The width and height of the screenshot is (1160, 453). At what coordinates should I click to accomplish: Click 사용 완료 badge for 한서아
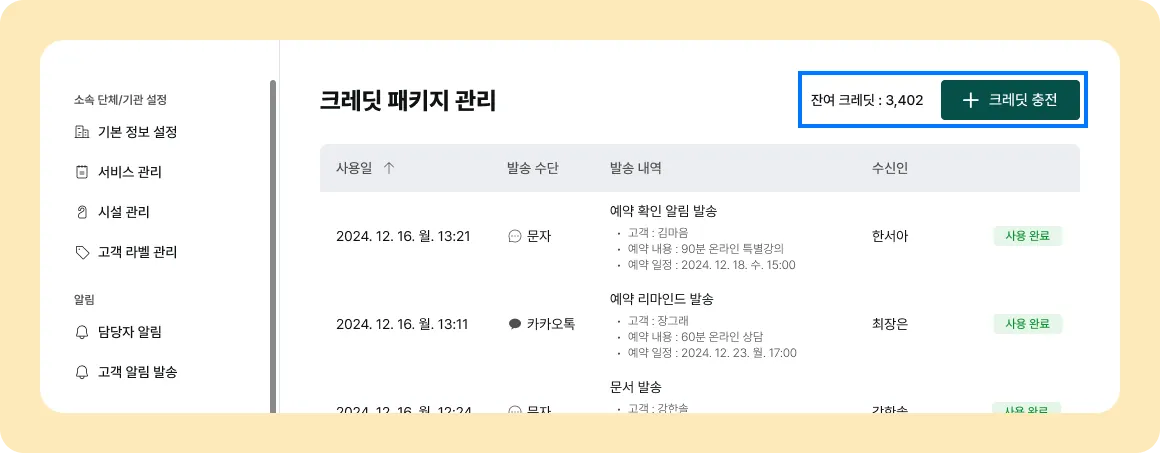[1028, 236]
